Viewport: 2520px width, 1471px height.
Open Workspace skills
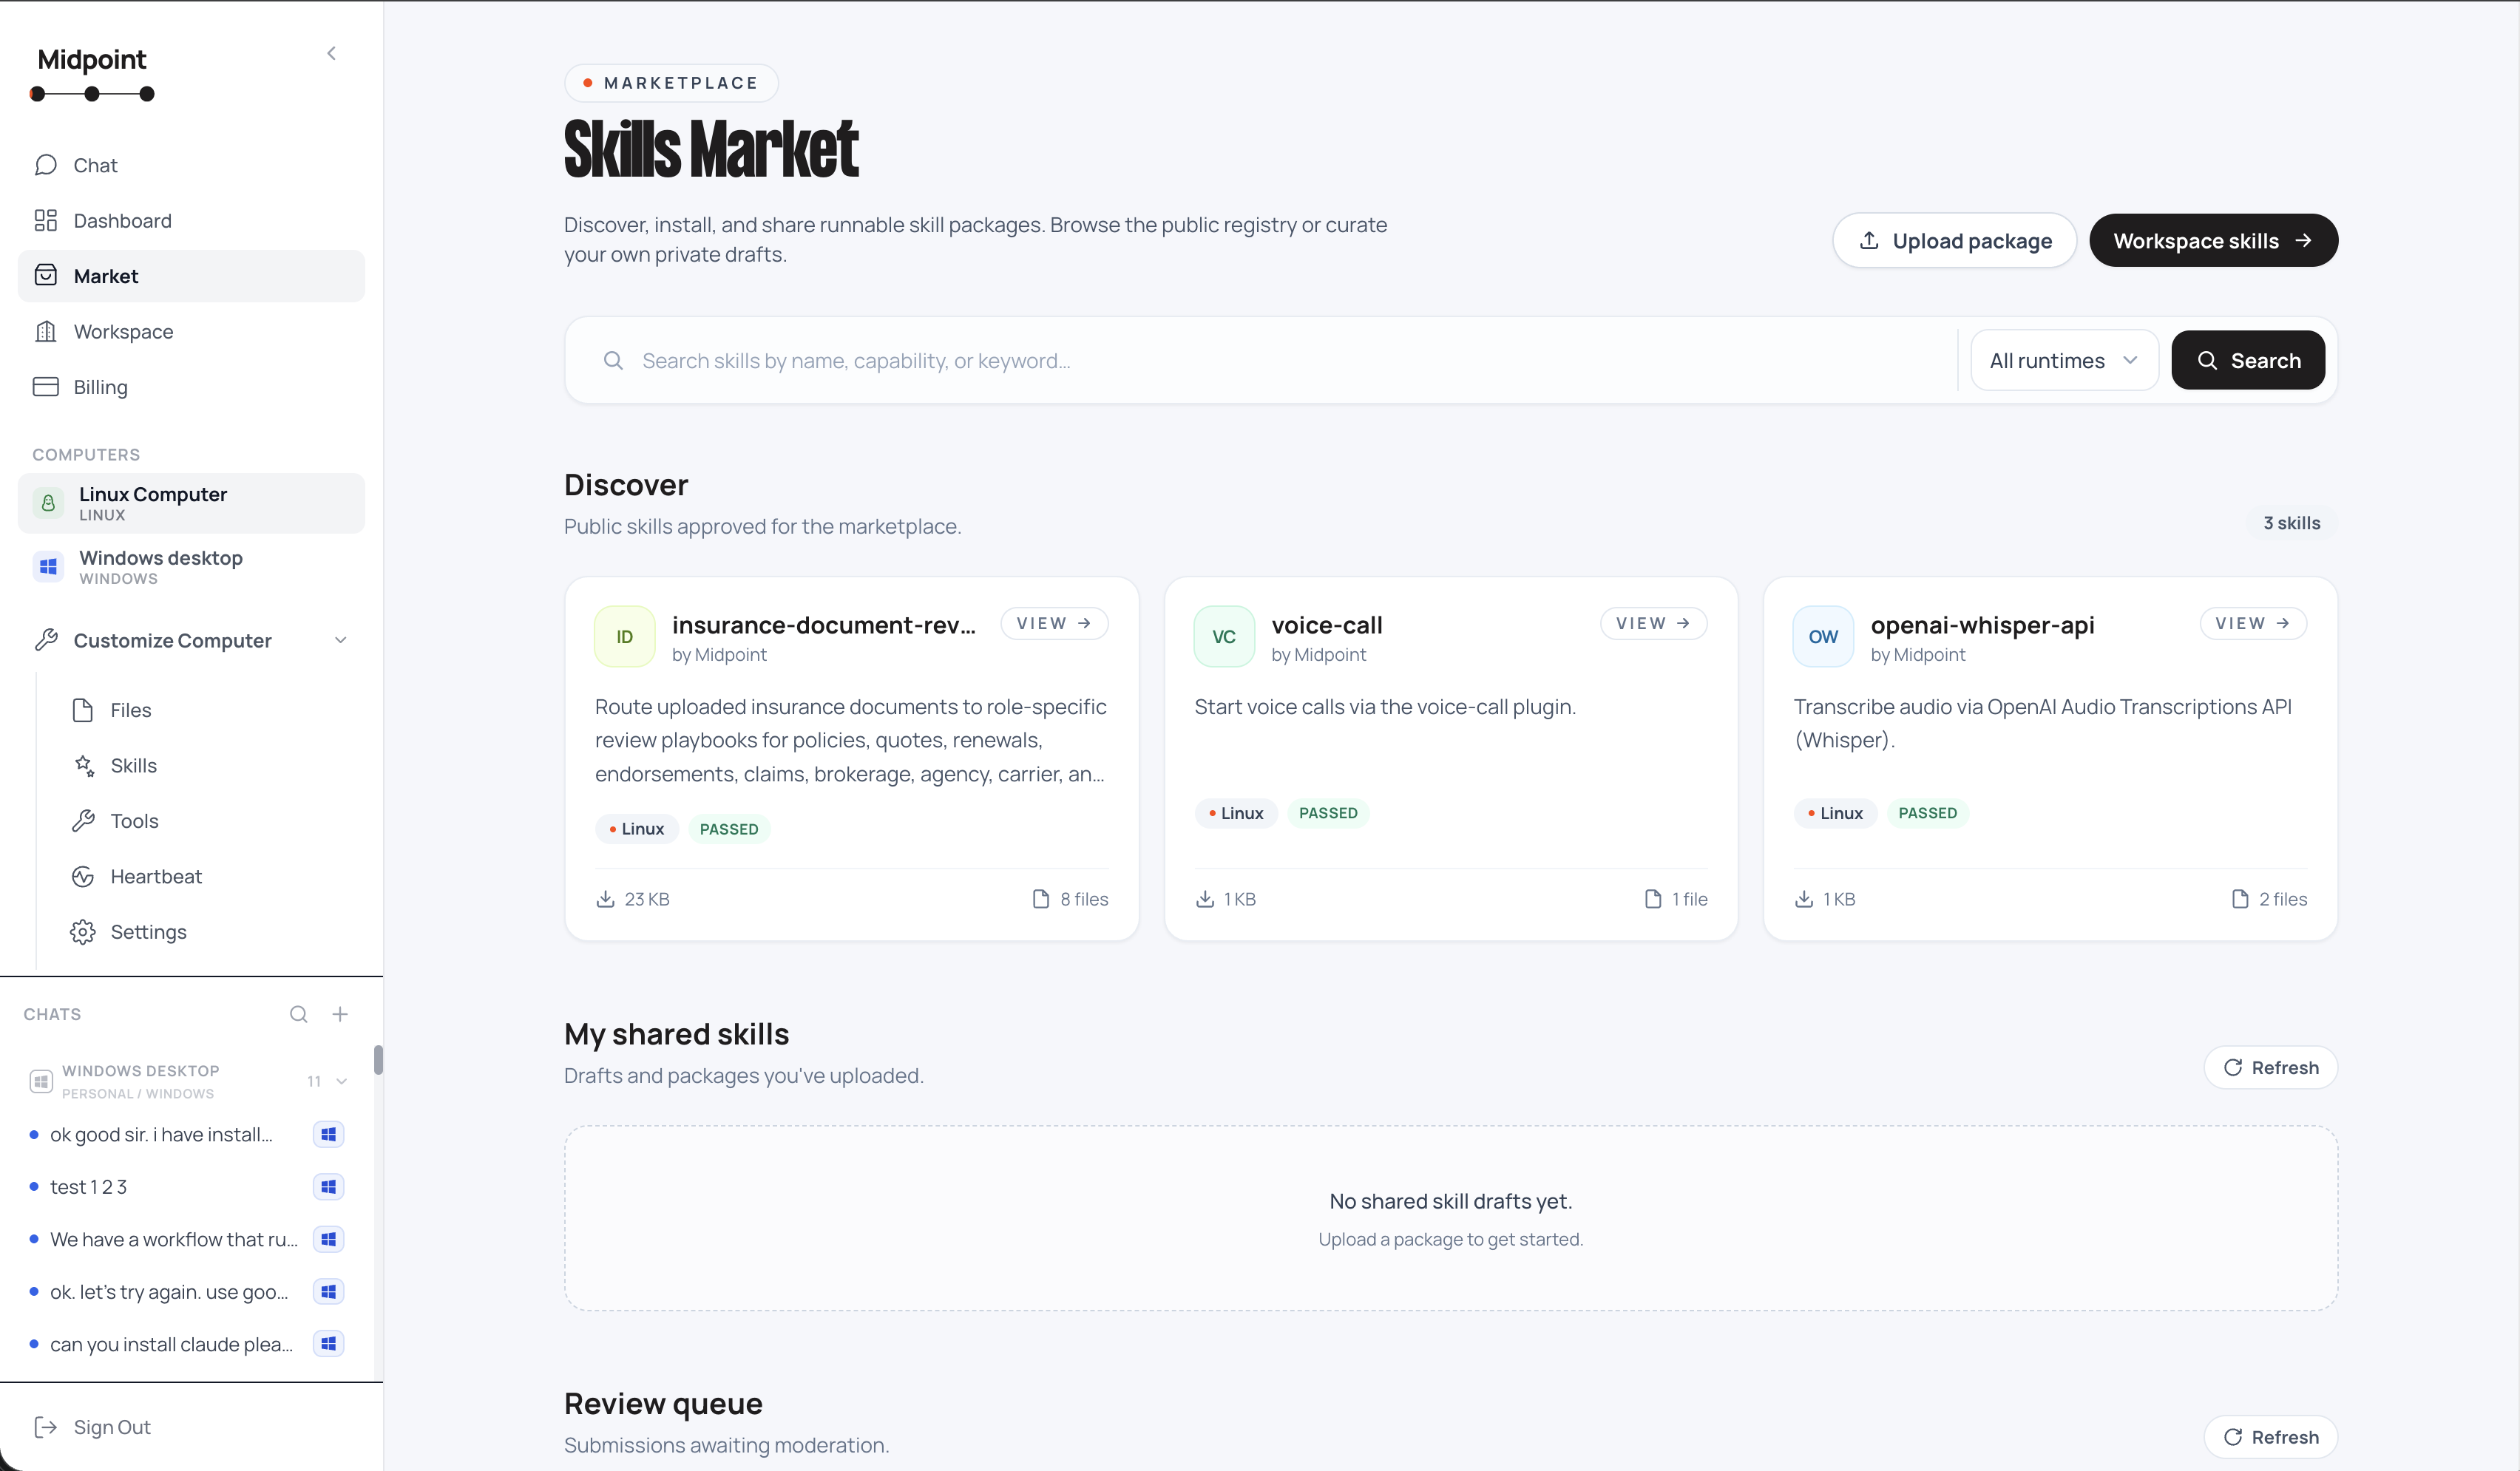[2213, 240]
